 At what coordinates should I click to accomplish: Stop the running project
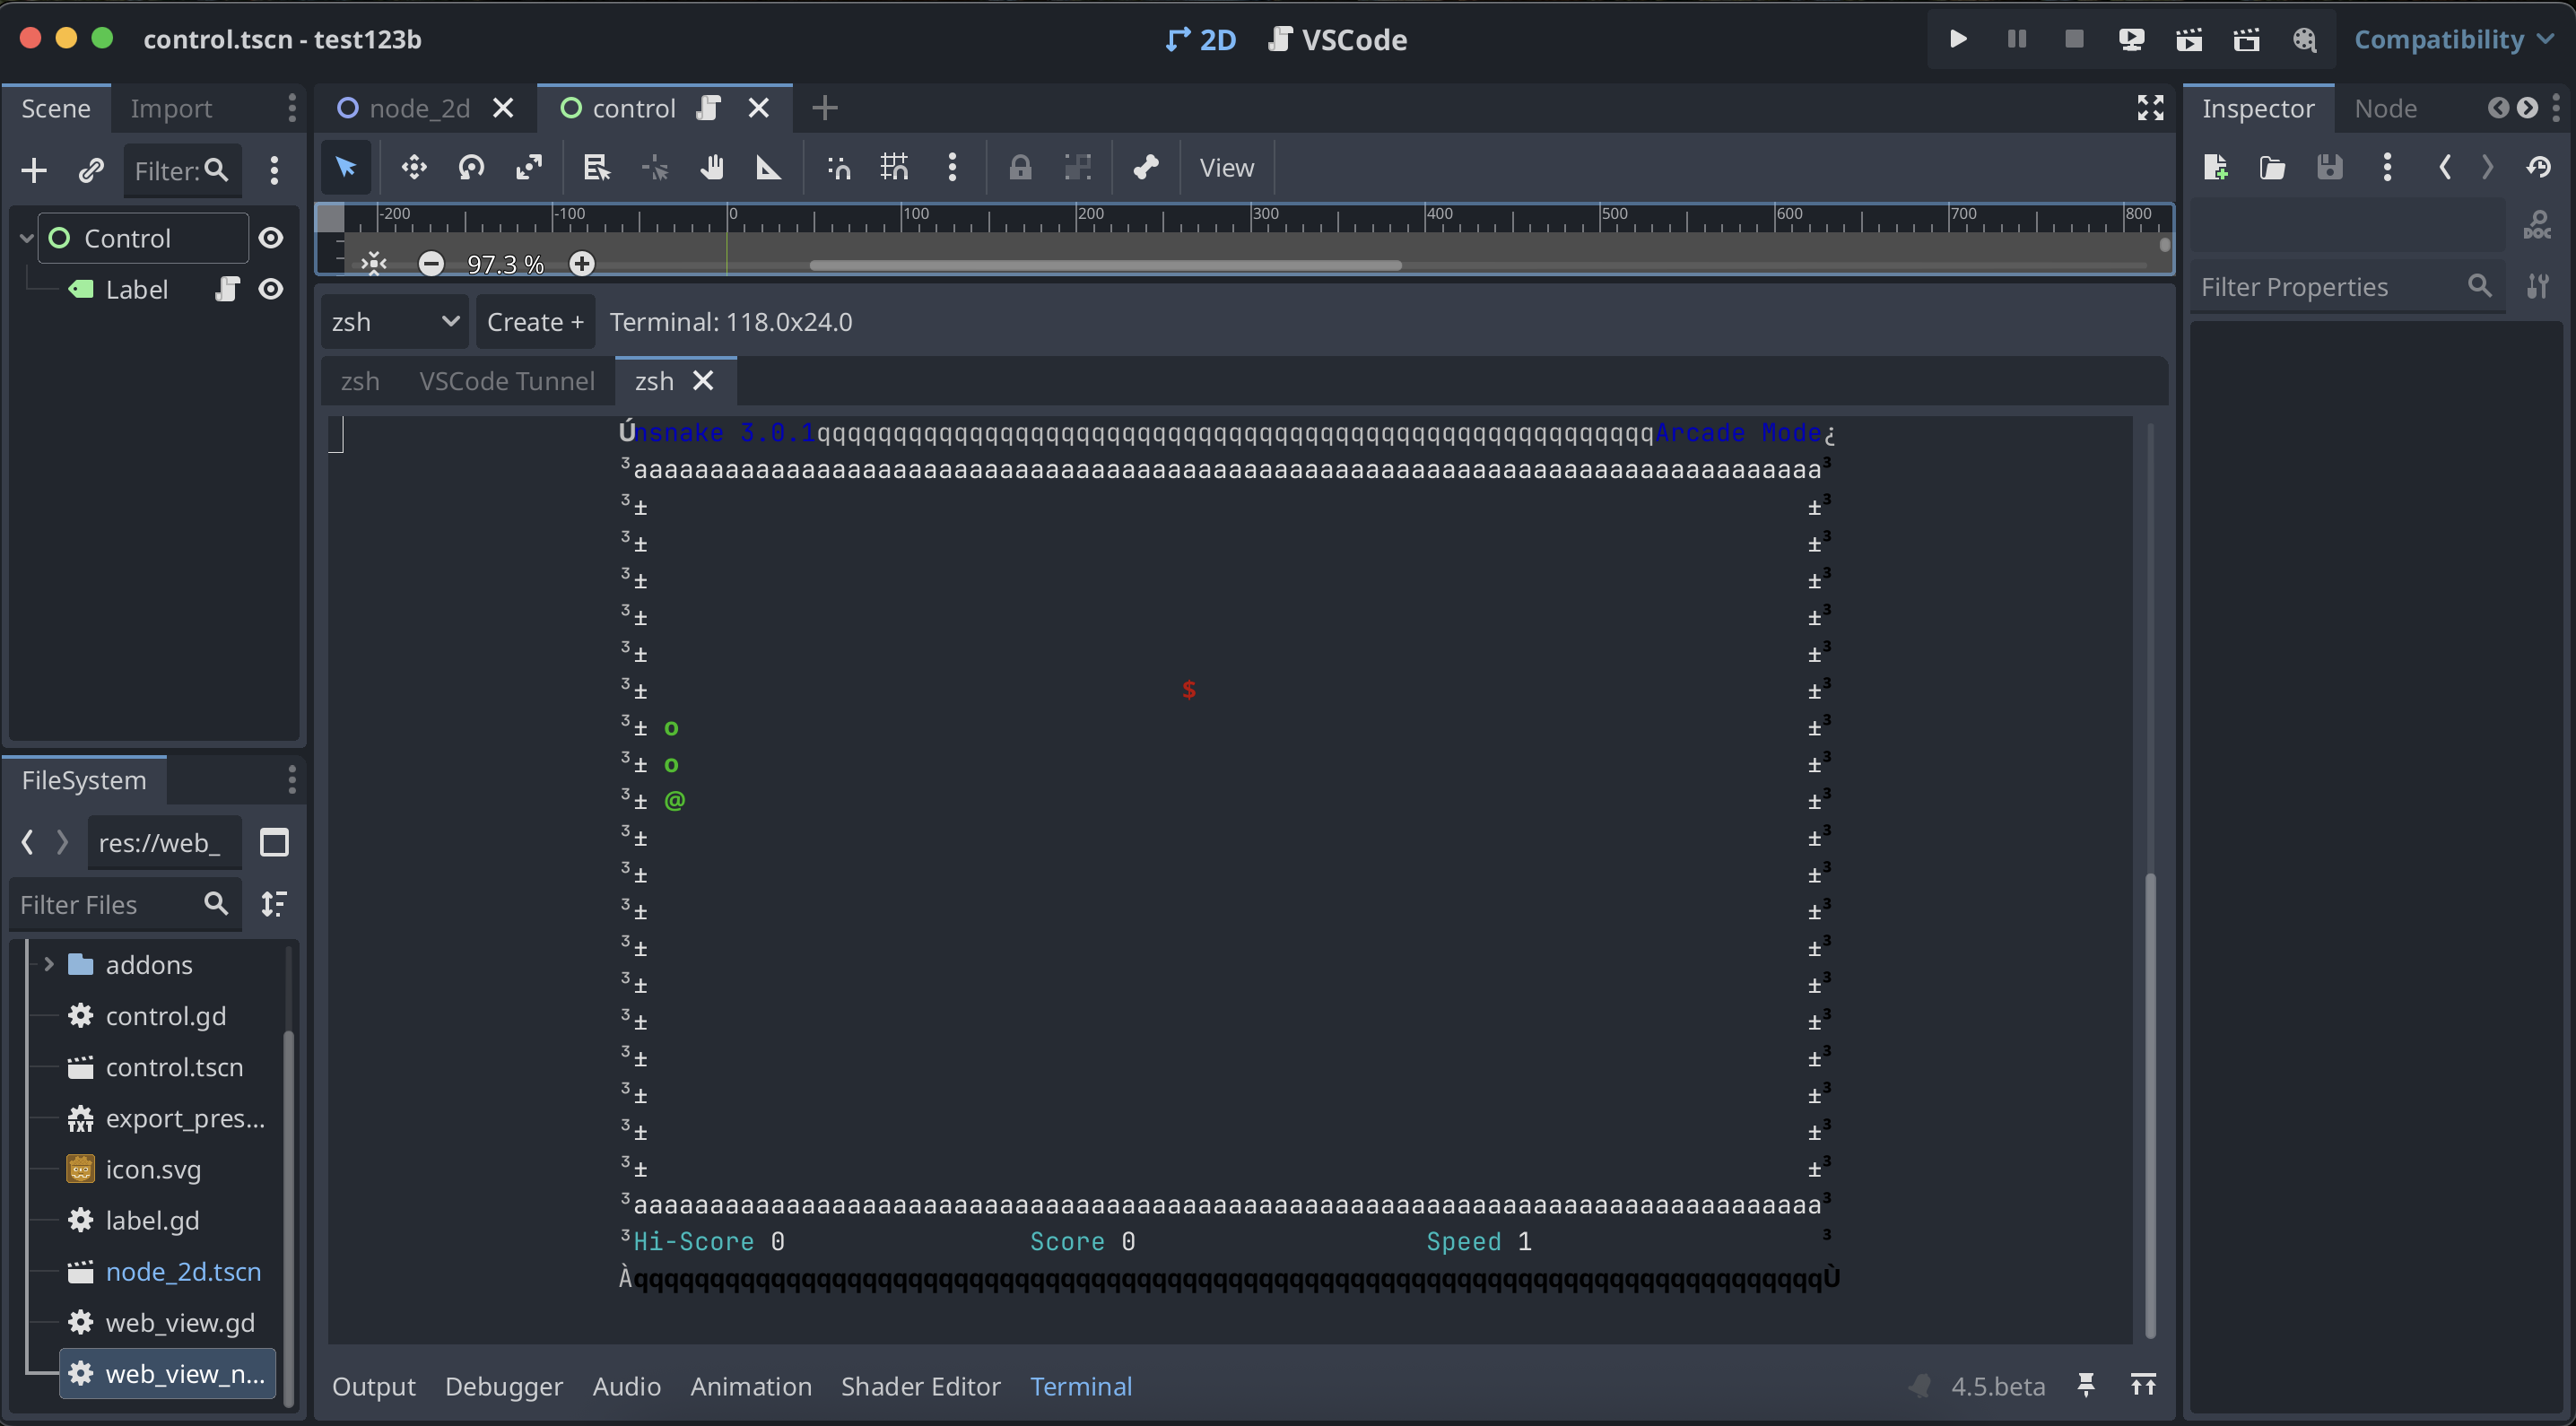(2074, 39)
